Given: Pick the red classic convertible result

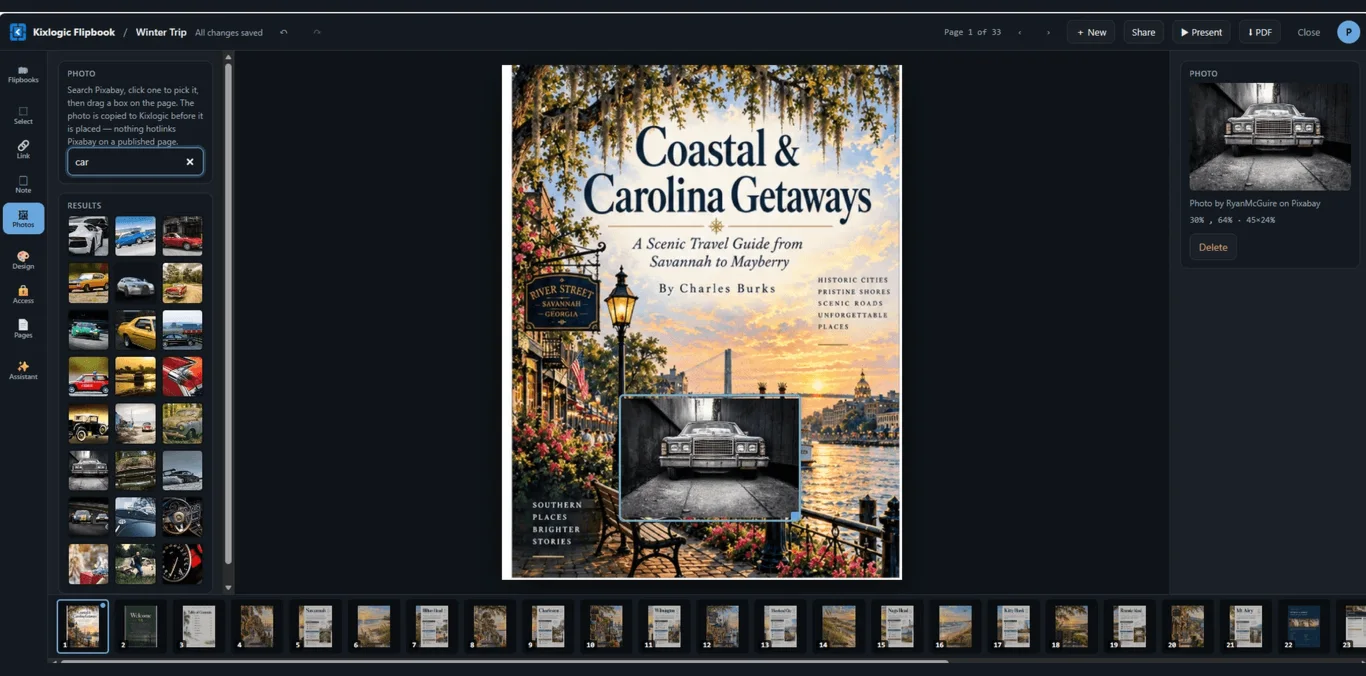Looking at the screenshot, I should pyautogui.click(x=182, y=236).
